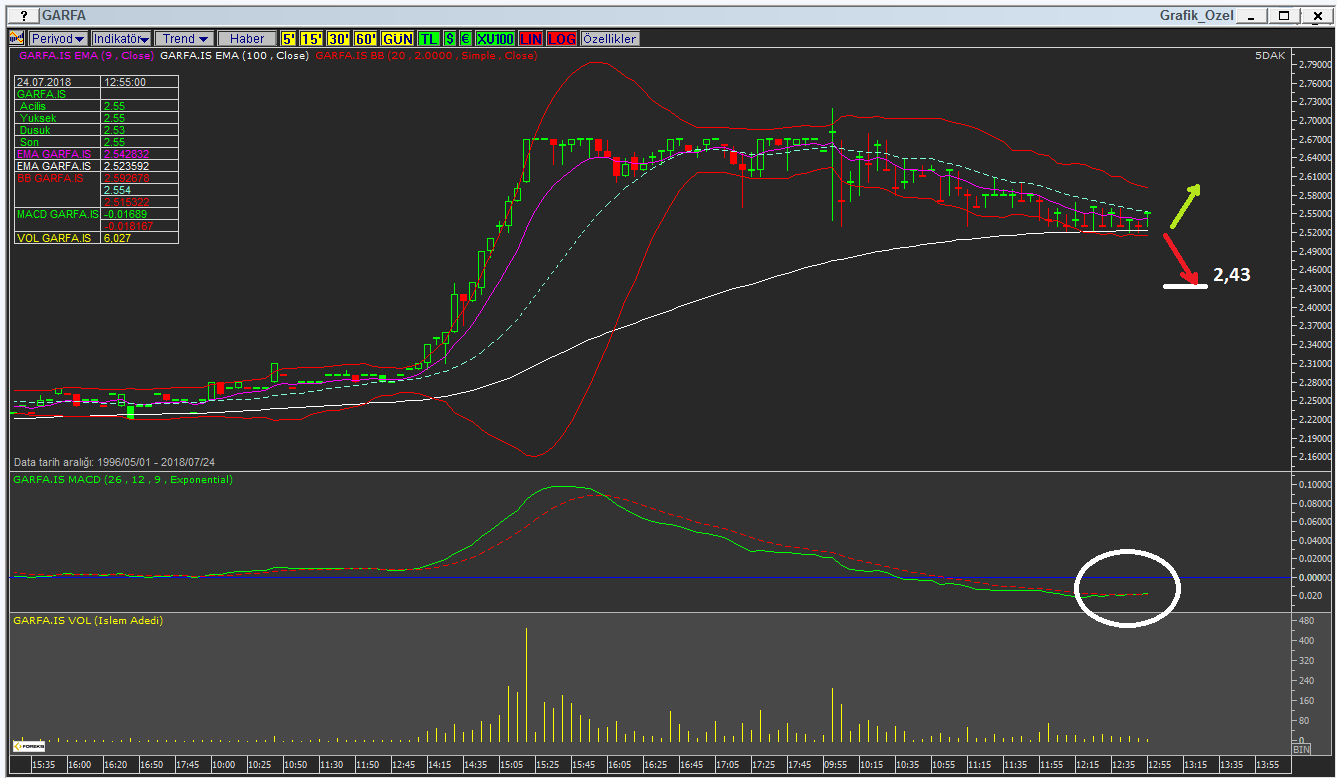Compare the chart relative to XU100
This screenshot has width=1337, height=778.
[x=496, y=38]
